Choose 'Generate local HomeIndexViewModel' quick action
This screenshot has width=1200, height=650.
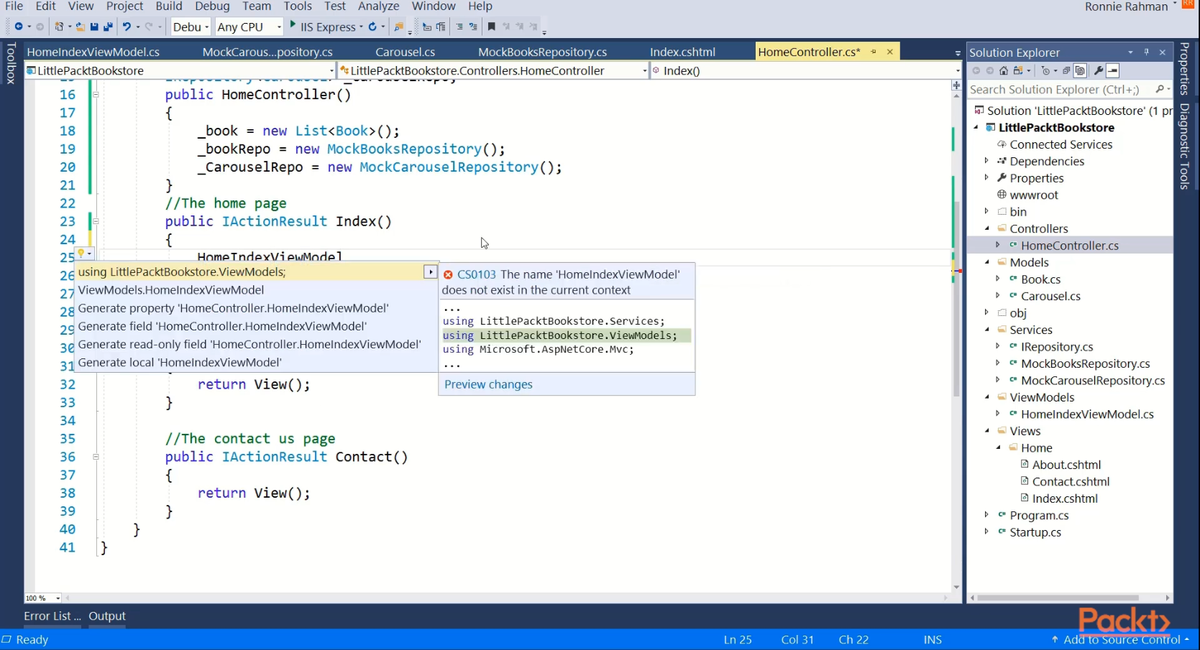coord(180,362)
